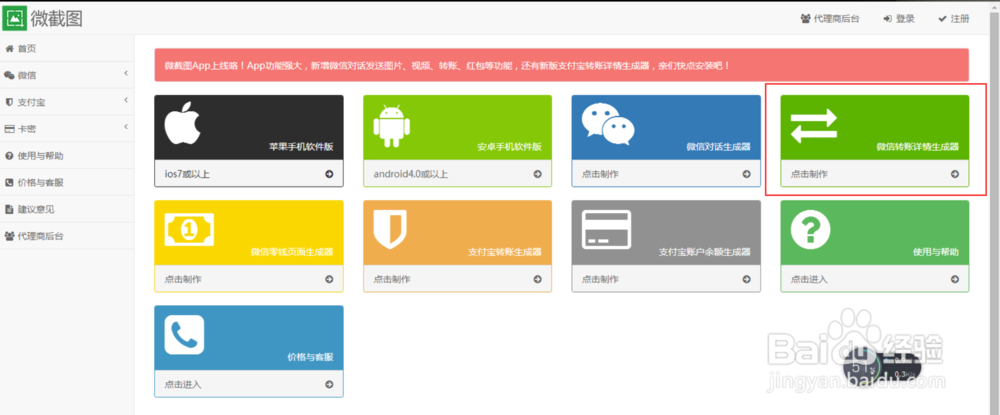Click android4.0或以上 link
Screen dimensions: 1000x415
(411, 174)
